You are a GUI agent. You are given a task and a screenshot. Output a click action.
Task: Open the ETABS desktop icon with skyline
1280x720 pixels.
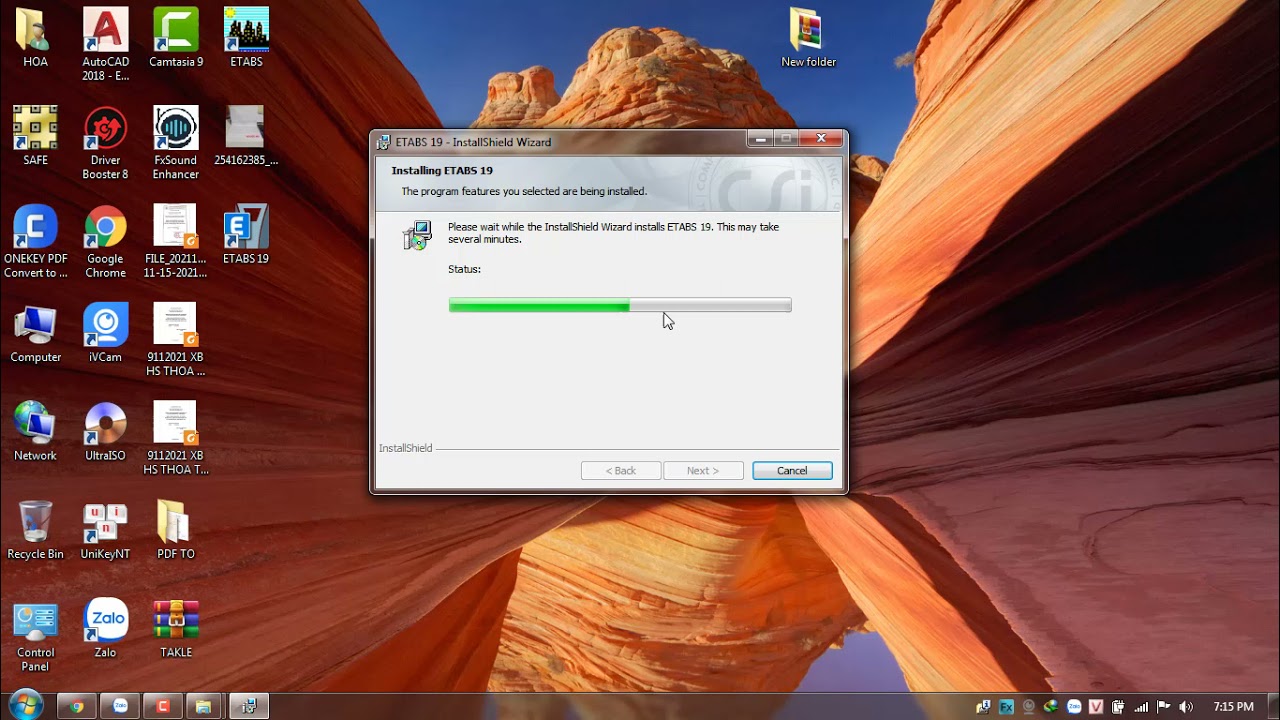coord(246,38)
